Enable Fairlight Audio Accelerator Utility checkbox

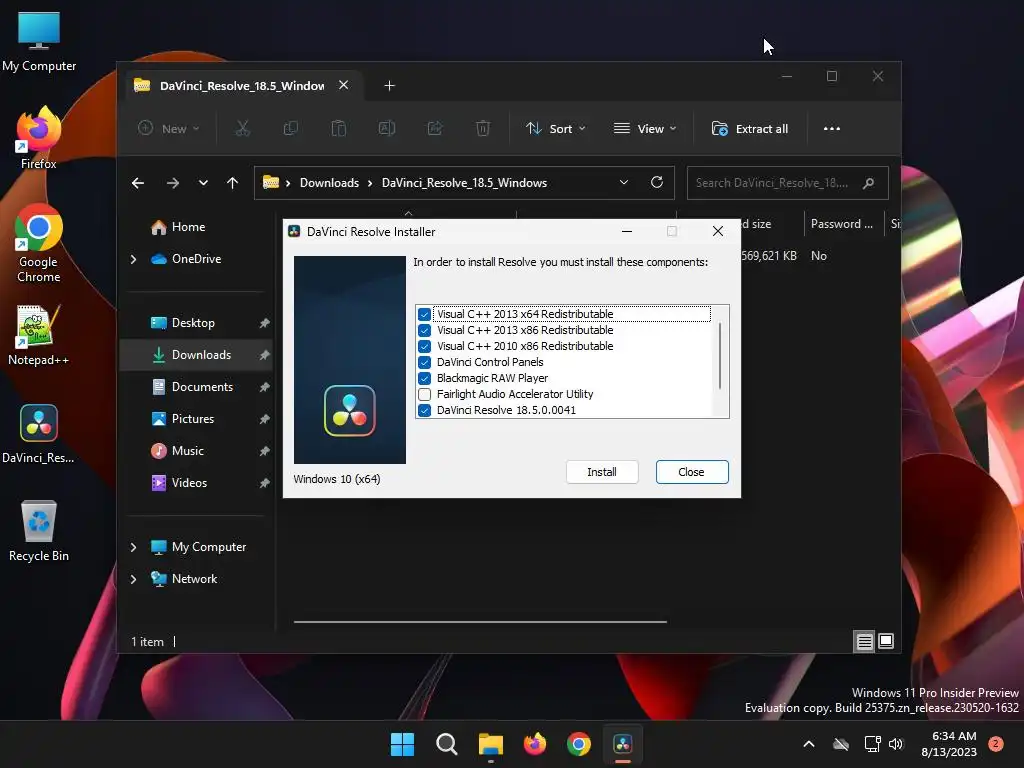point(424,394)
